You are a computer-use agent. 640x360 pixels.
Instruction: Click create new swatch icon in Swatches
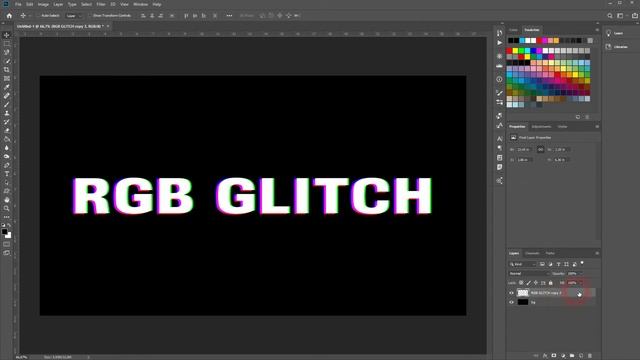pyautogui.click(x=578, y=117)
